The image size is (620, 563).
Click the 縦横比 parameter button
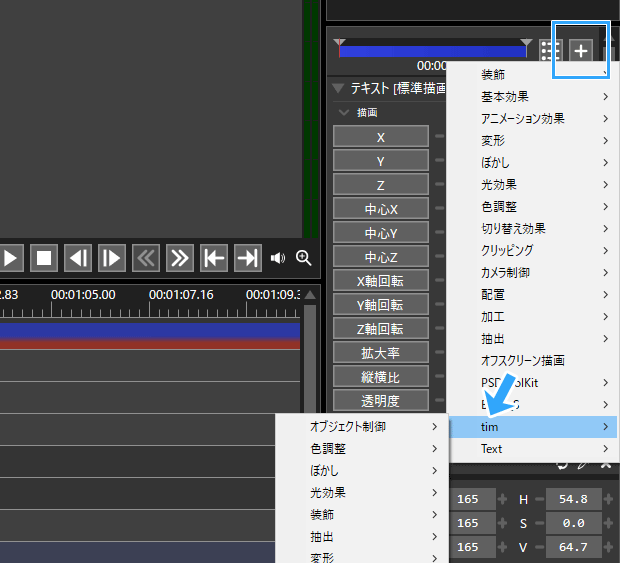[381, 377]
